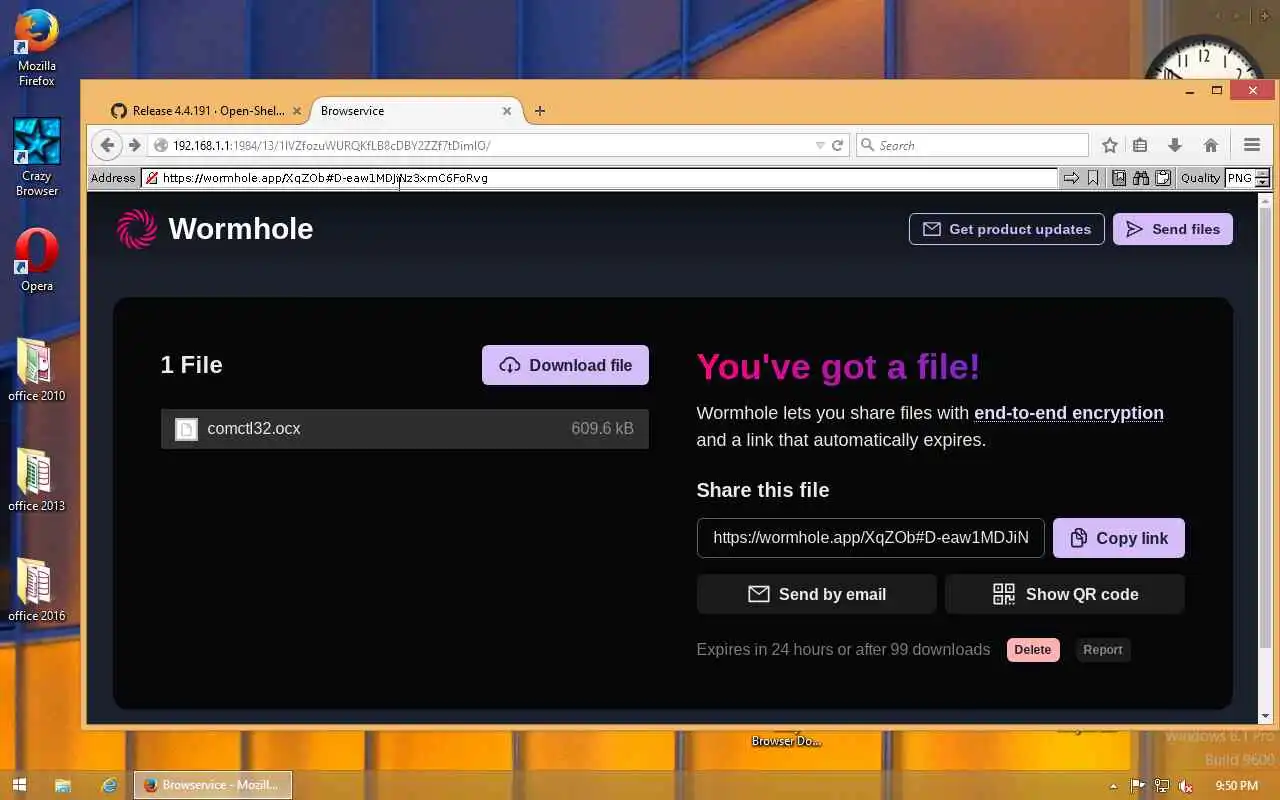Select the comctl32.ocx file row name

click(x=254, y=429)
